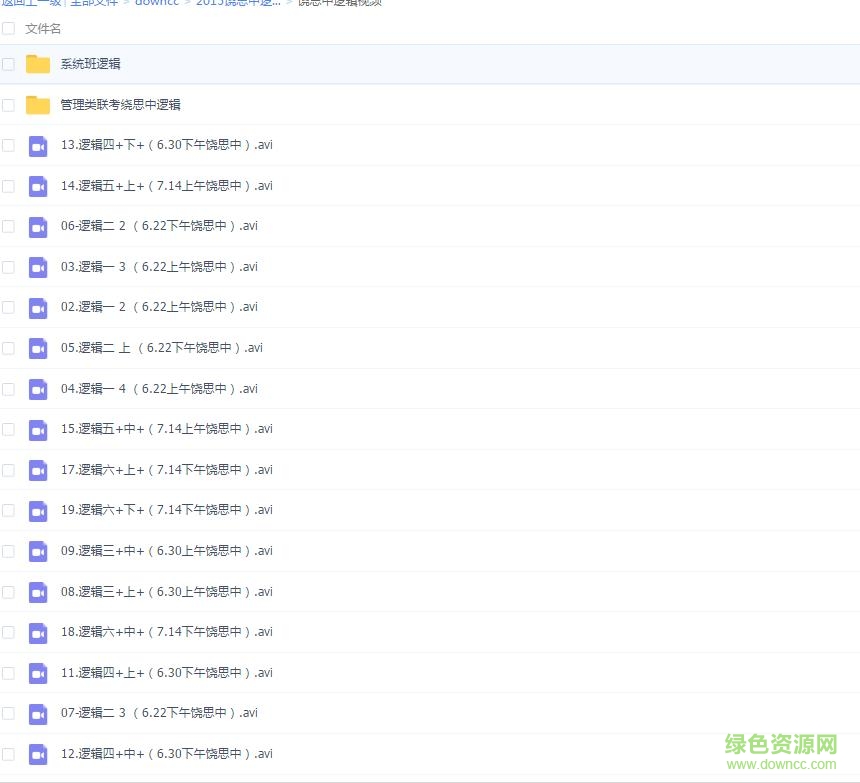Open the 系统班逻辑 folder icon
Screen dimensions: 860x783
(x=38, y=63)
